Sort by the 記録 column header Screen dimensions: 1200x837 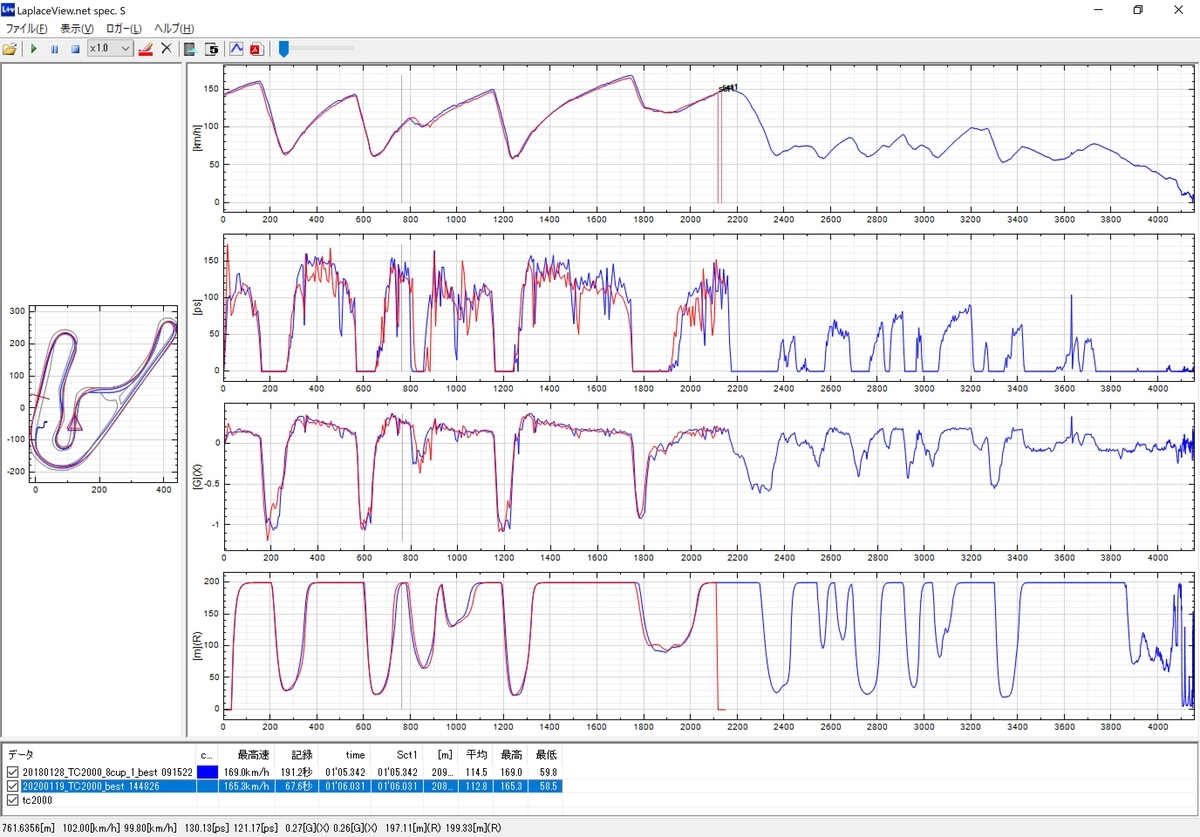coord(296,755)
